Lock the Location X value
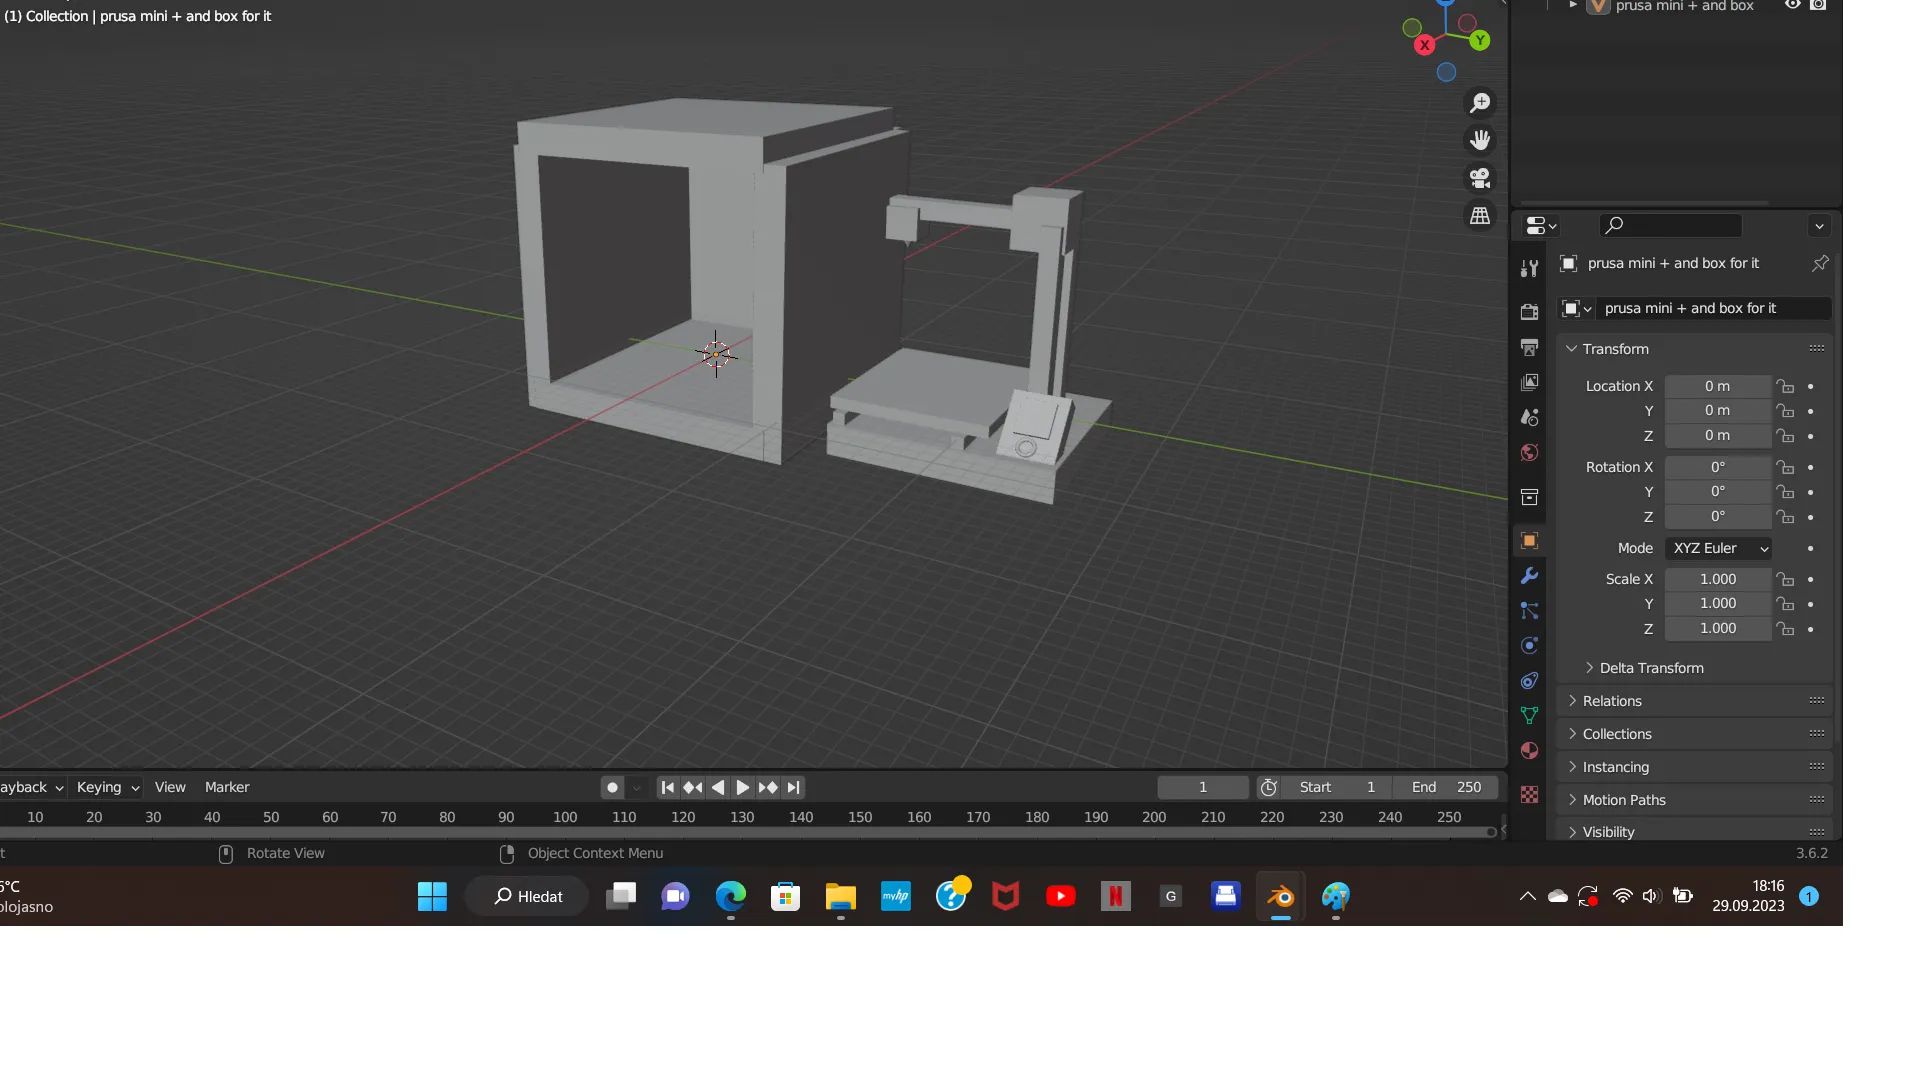 1786,386
